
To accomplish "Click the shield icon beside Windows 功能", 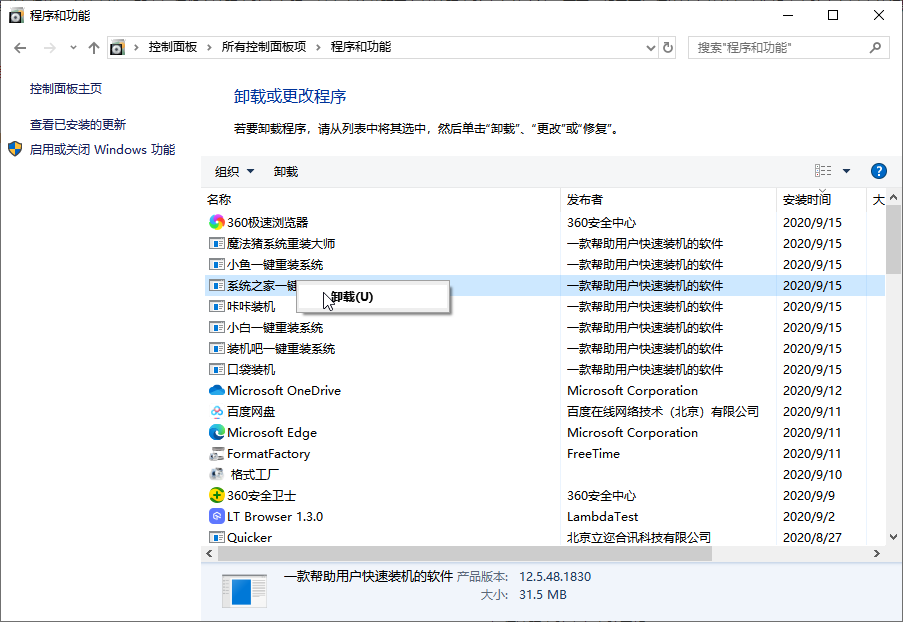I will [x=15, y=149].
